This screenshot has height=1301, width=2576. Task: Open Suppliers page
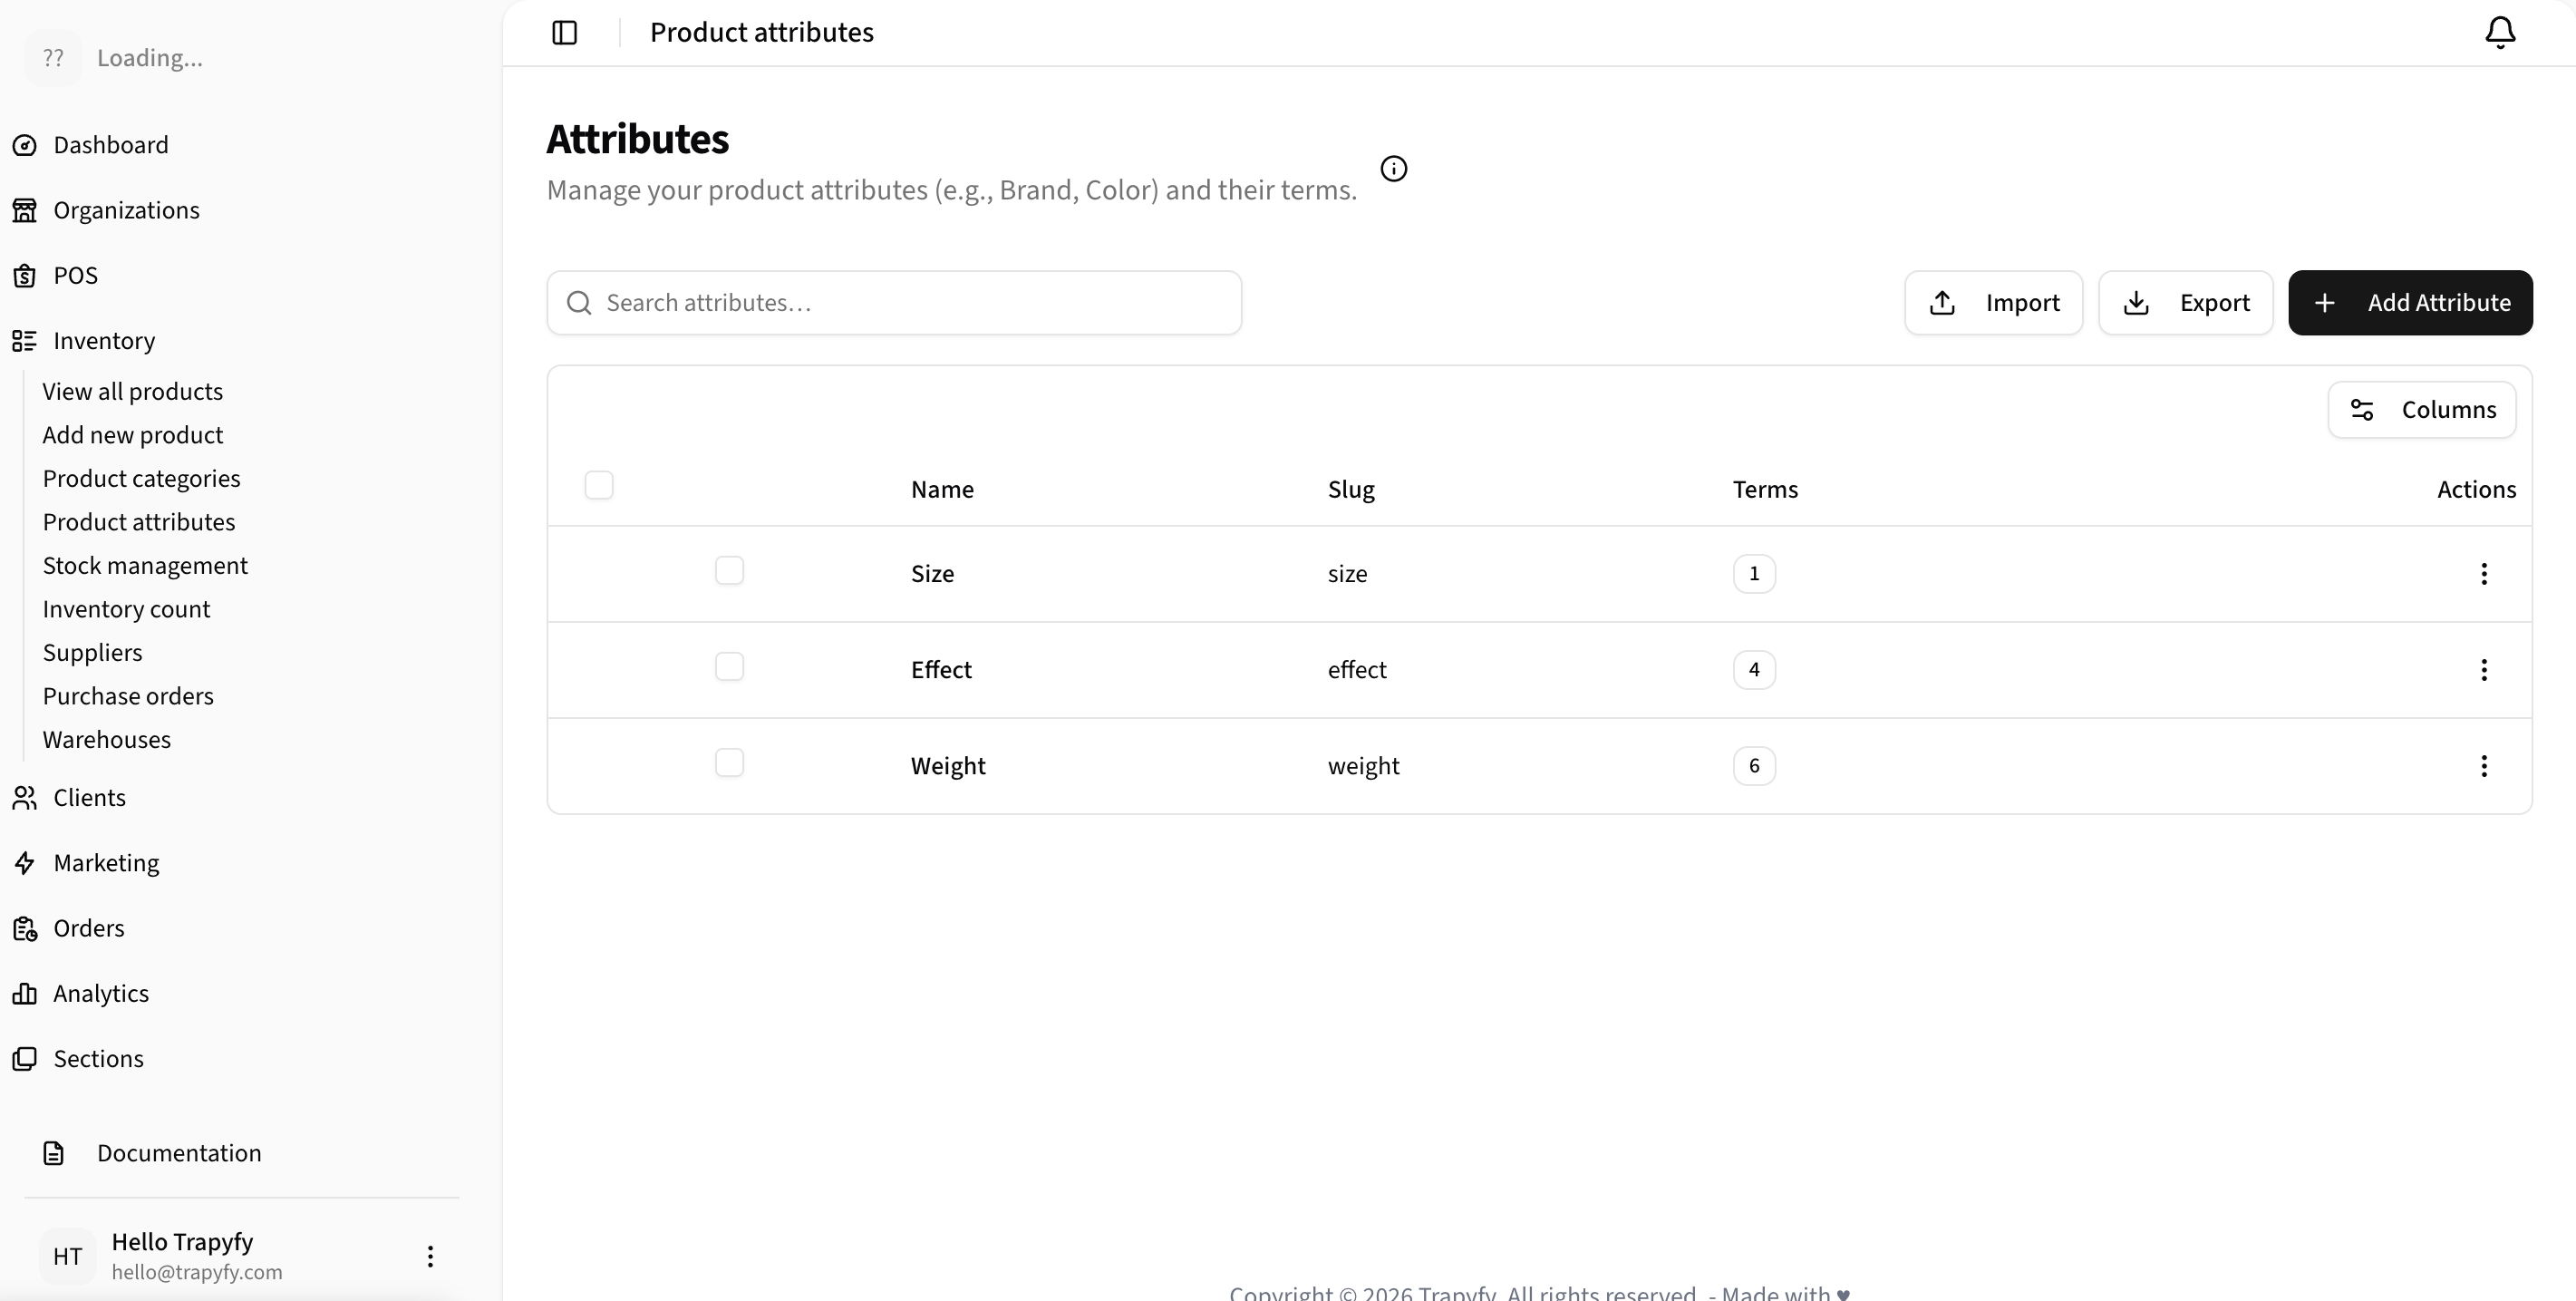point(92,653)
